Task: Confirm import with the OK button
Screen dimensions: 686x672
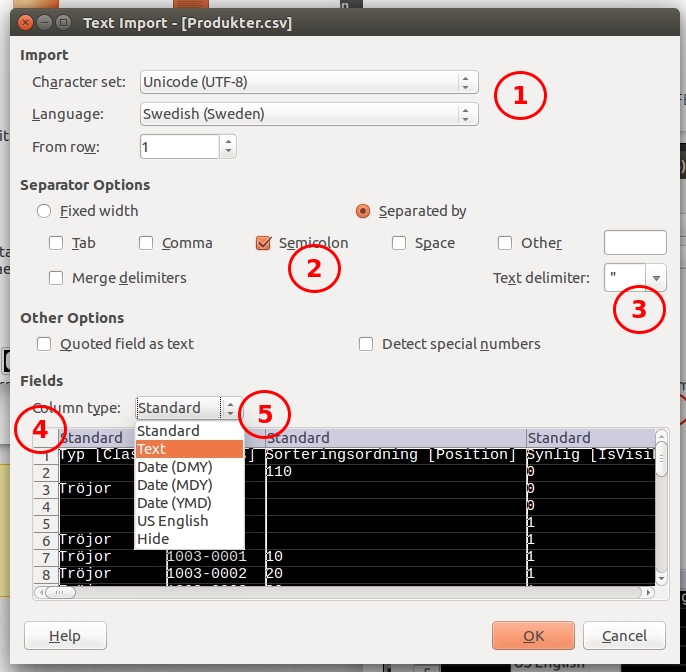Action: [x=533, y=636]
